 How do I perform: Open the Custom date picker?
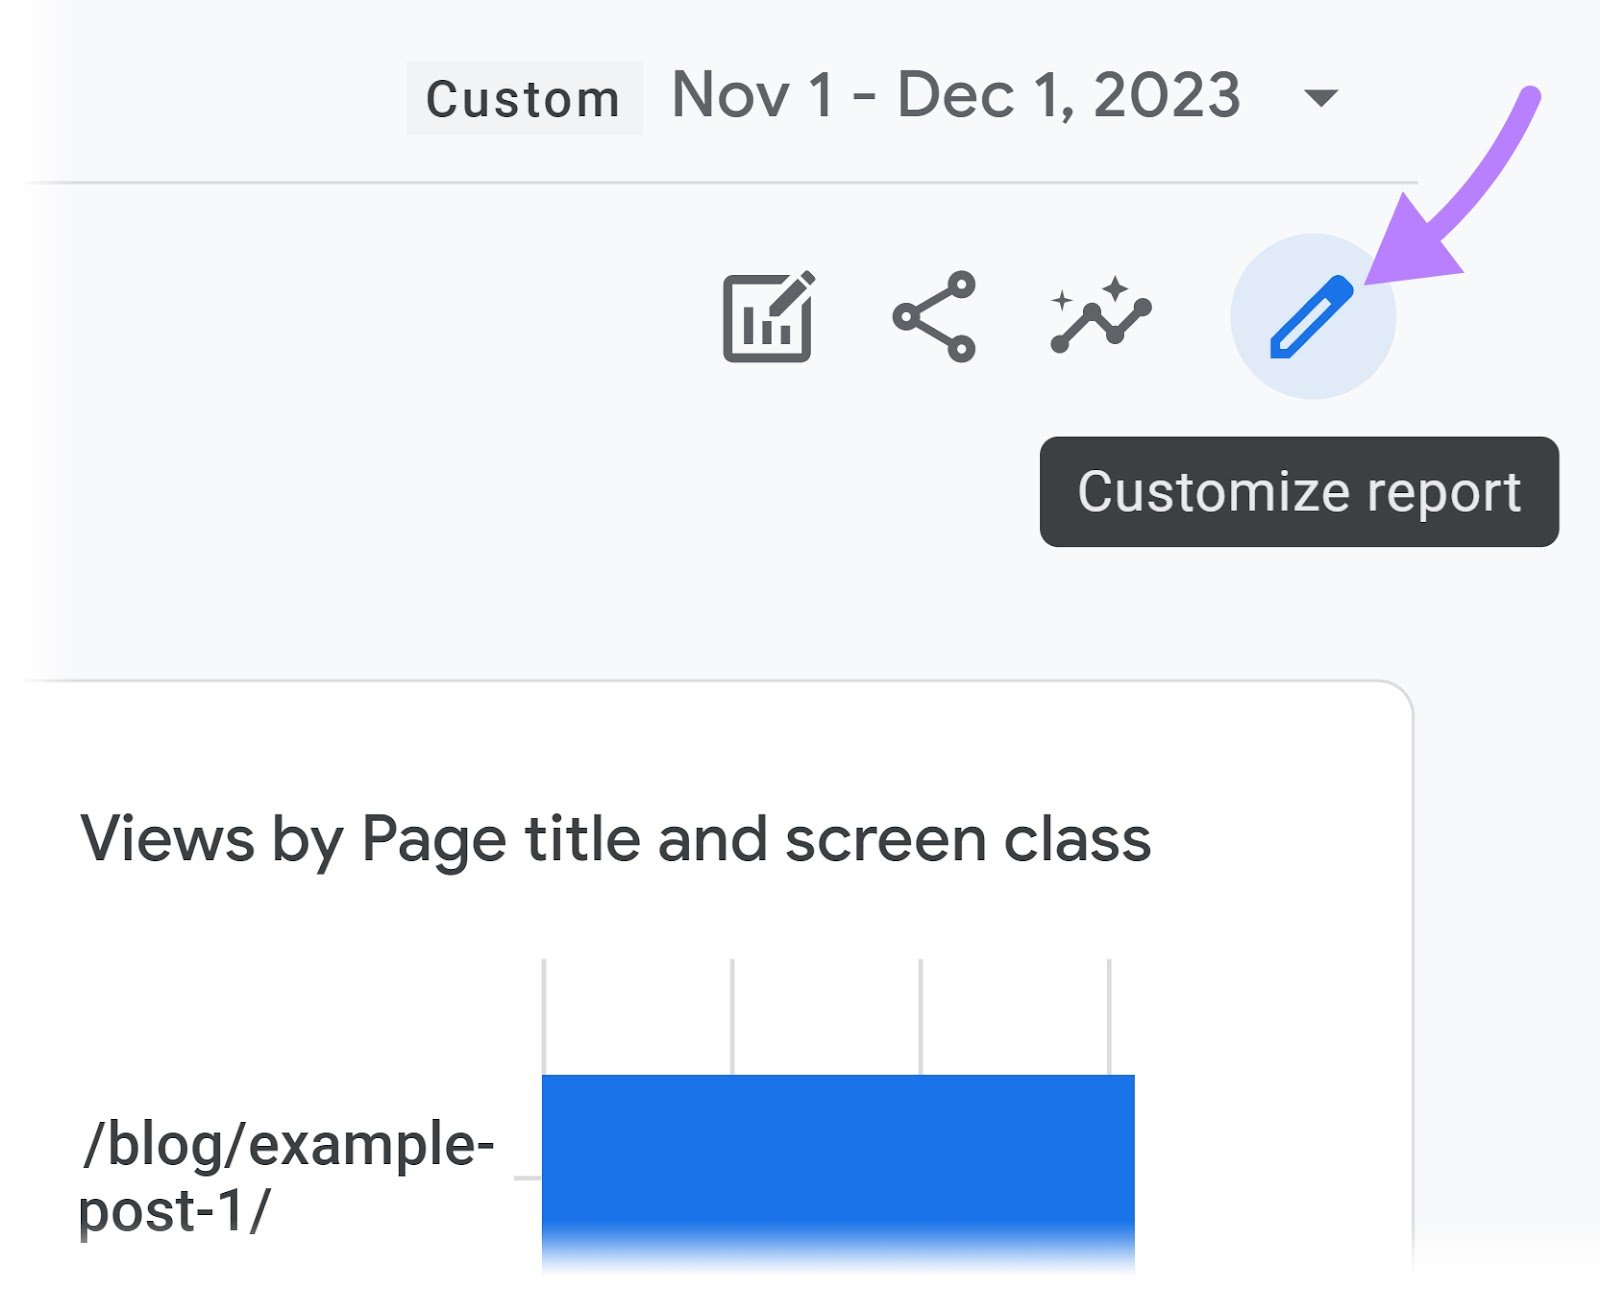(x=522, y=96)
